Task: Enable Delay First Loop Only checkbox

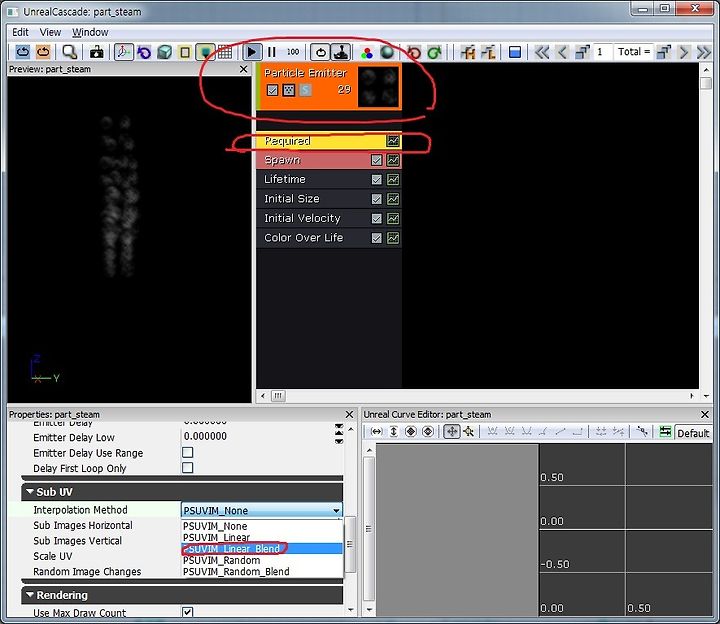Action: pyautogui.click(x=187, y=468)
